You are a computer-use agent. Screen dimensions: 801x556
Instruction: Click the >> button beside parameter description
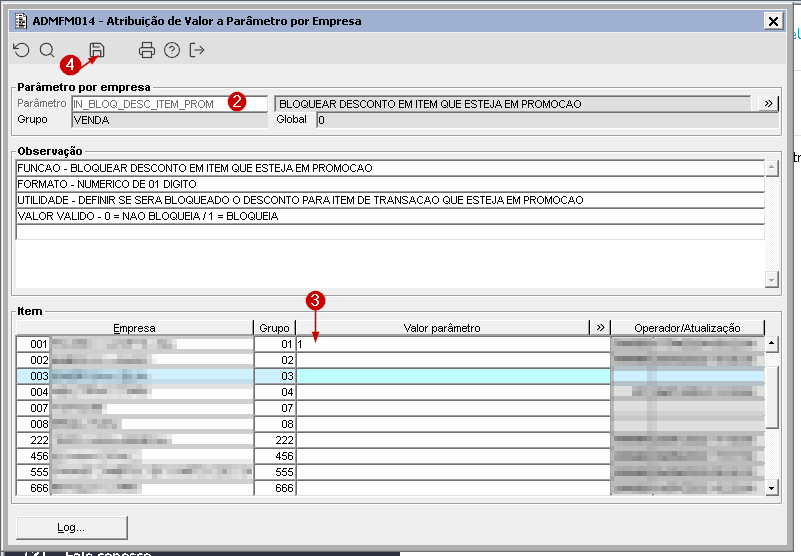768,104
